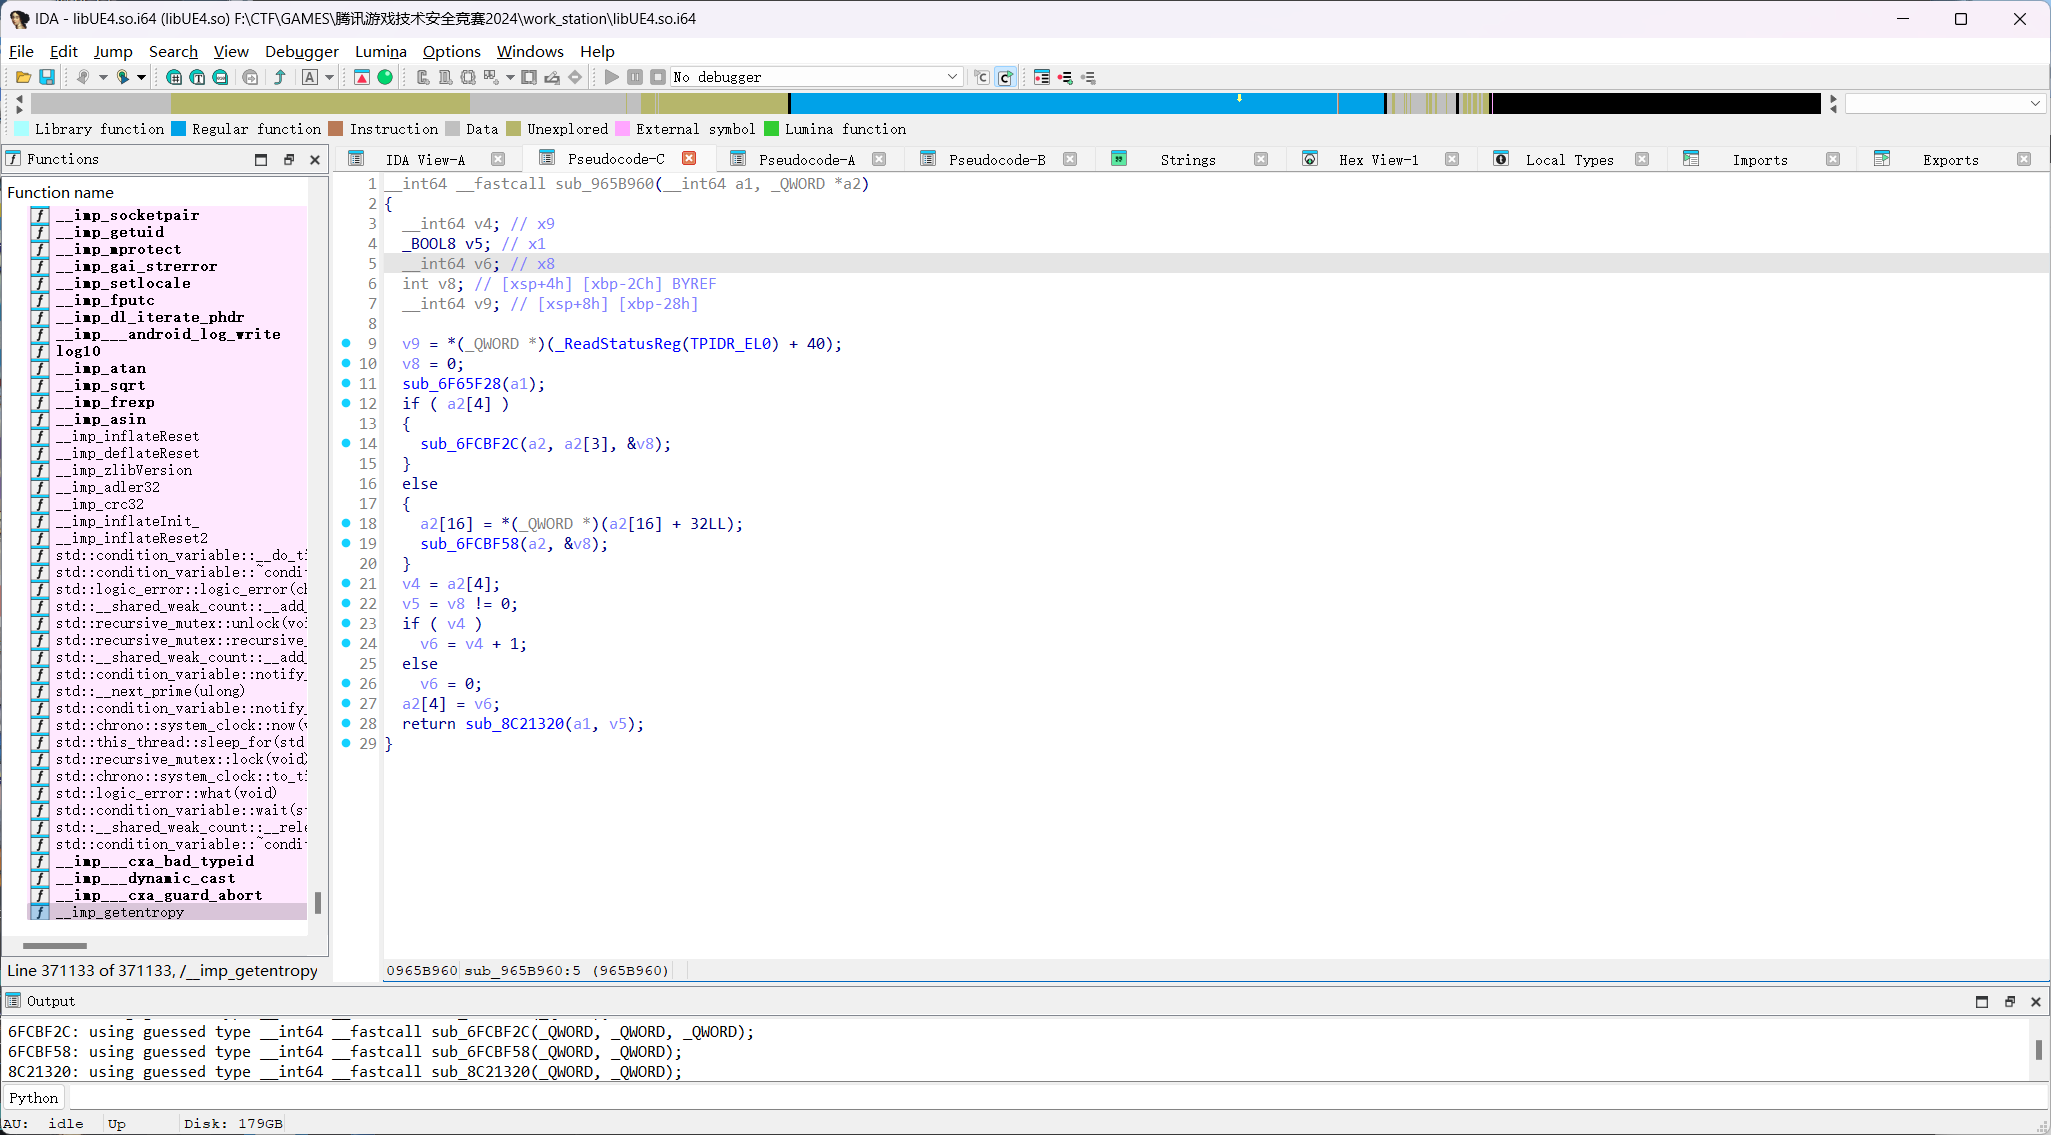The height and width of the screenshot is (1135, 2051).
Task: Click the Jump back arrow icon
Action: 83,77
